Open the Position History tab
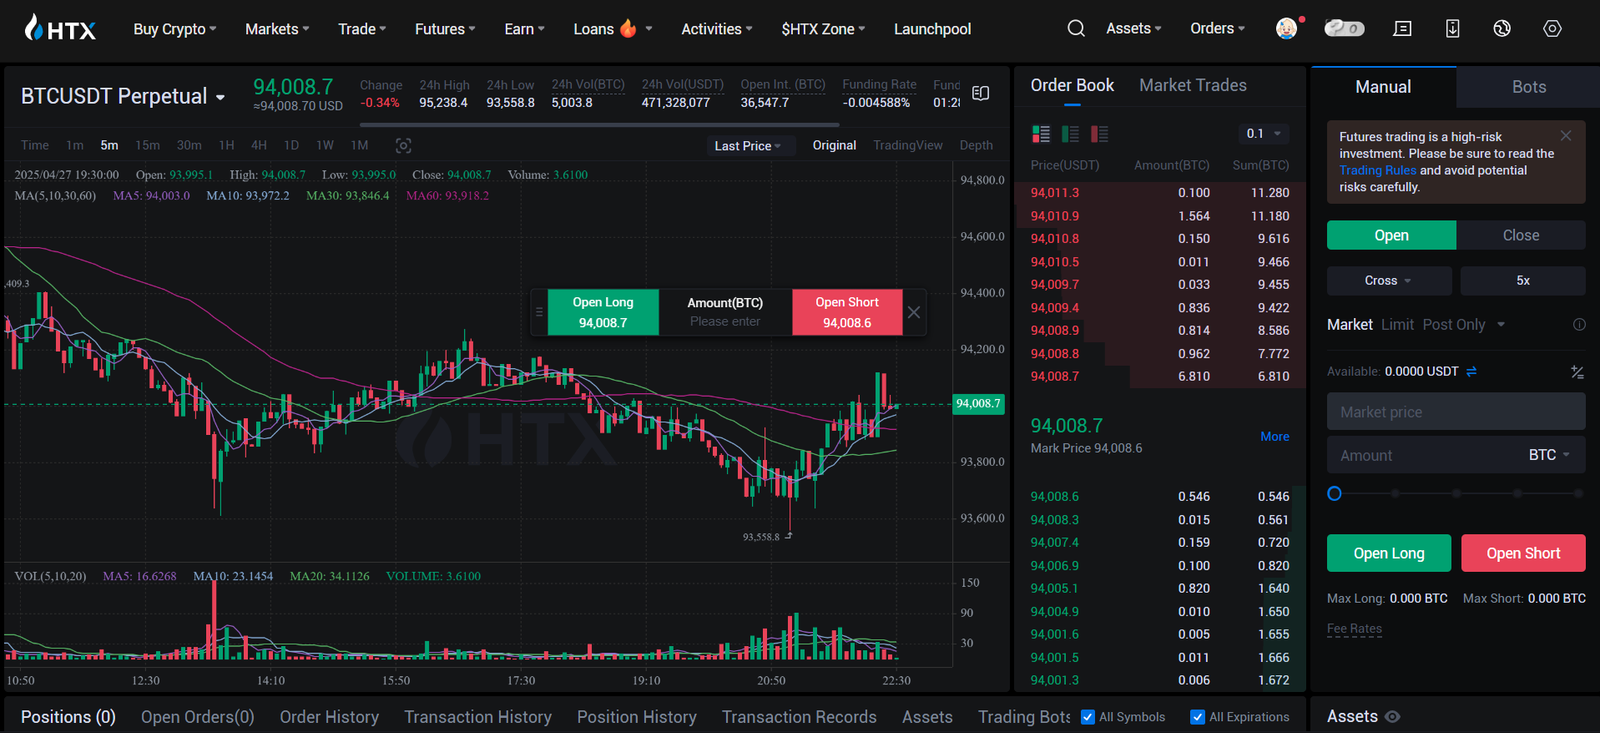This screenshot has height=733, width=1600. point(637,717)
